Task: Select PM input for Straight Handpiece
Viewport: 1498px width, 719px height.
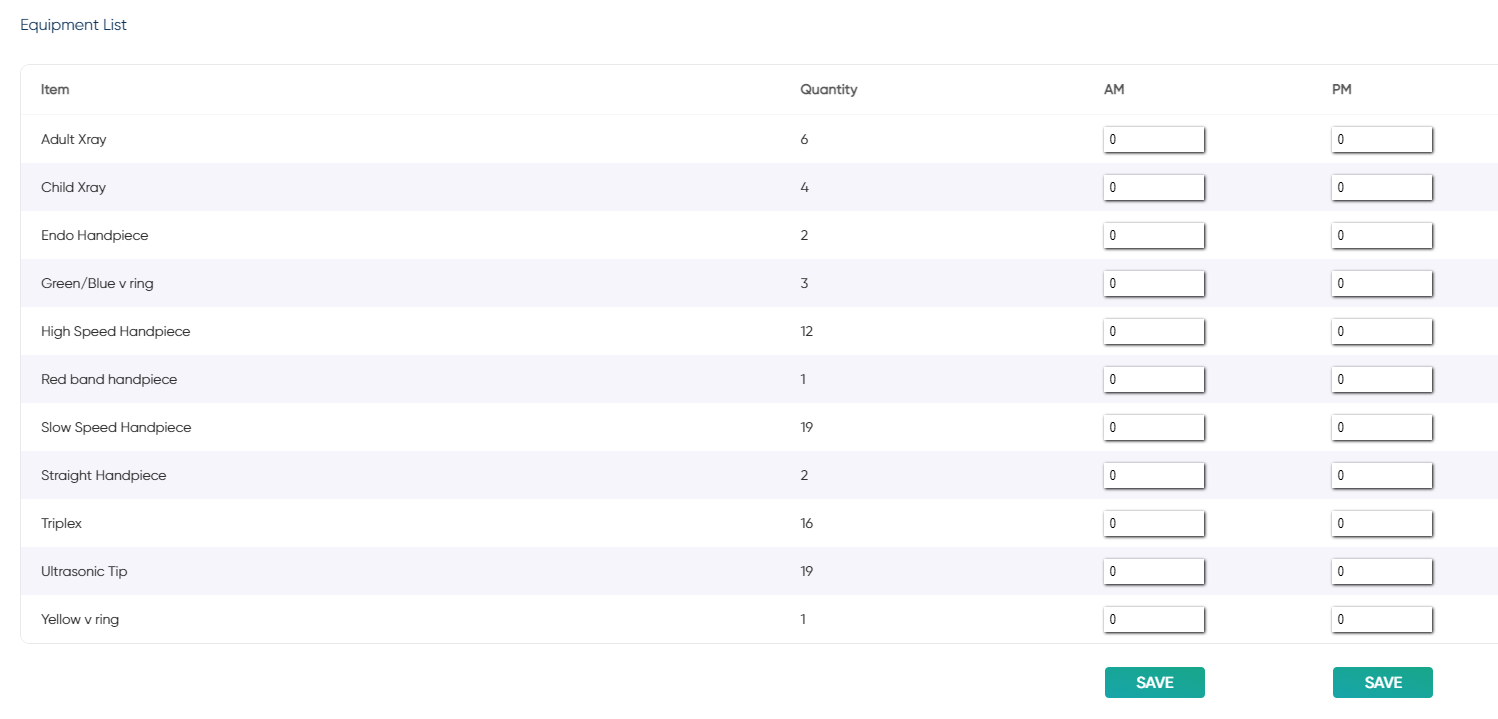Action: [1382, 476]
